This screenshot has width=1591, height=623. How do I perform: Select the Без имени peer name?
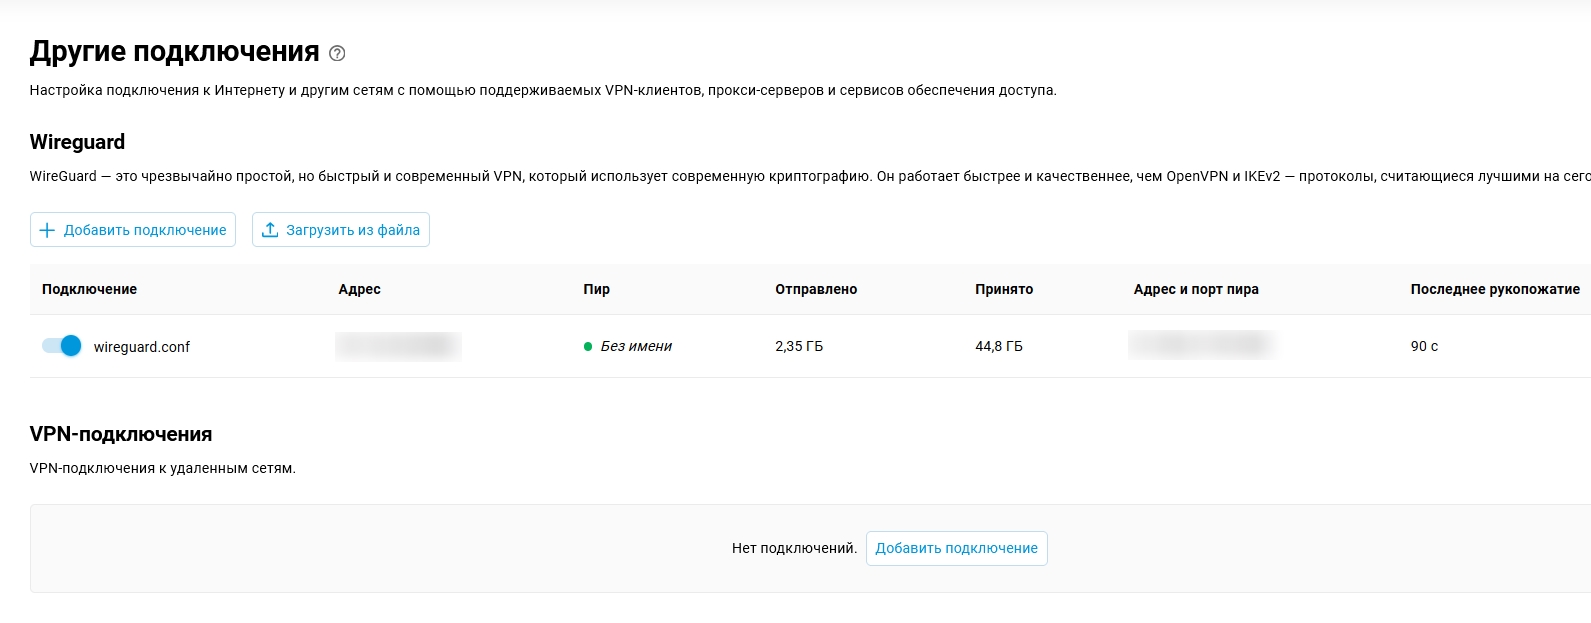tap(636, 346)
